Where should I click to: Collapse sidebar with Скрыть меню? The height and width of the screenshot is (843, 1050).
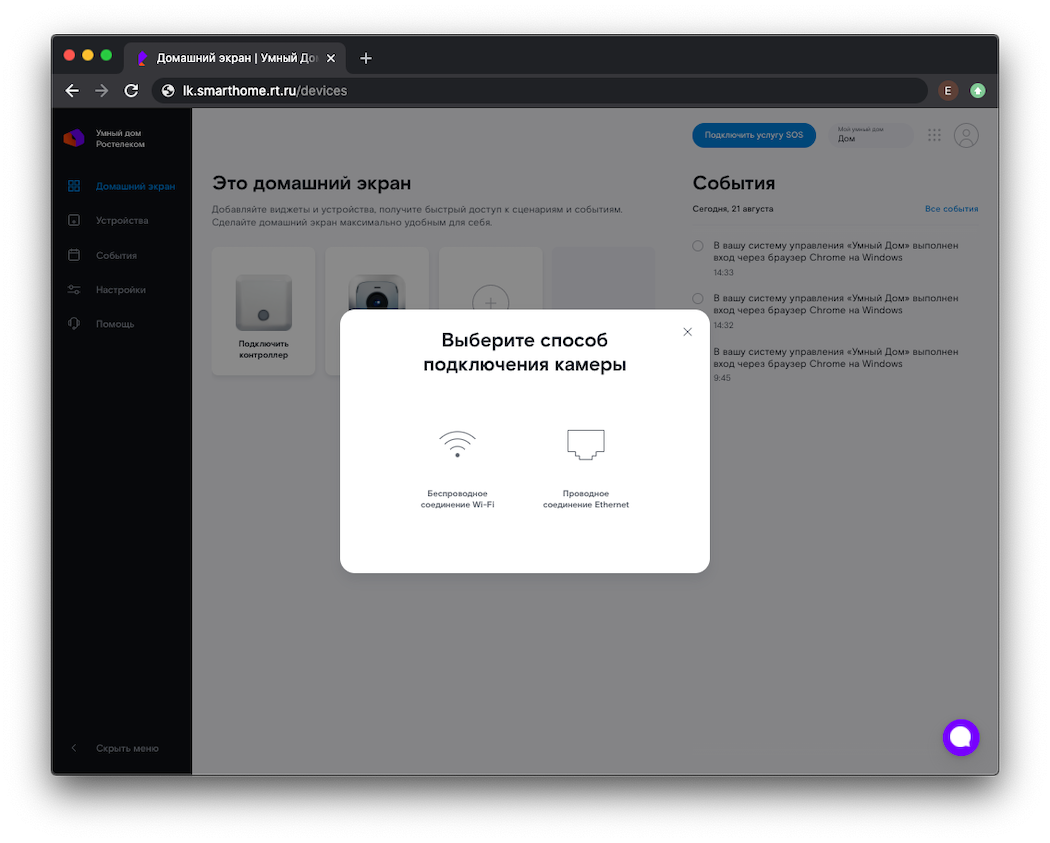point(126,748)
